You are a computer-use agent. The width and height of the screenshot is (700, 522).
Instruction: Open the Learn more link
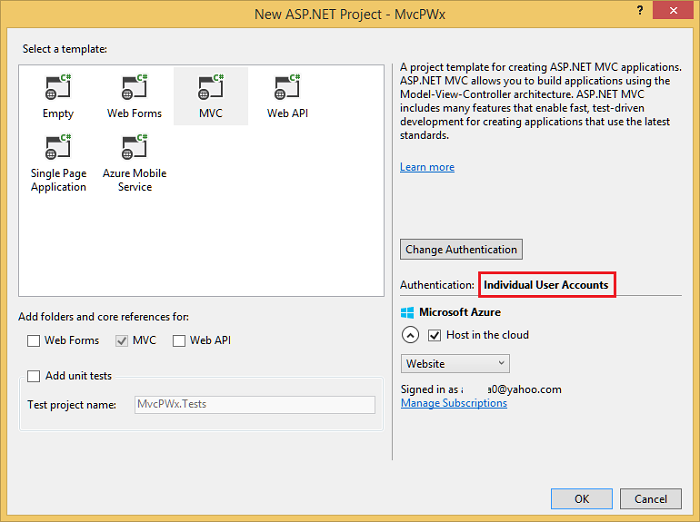click(427, 167)
